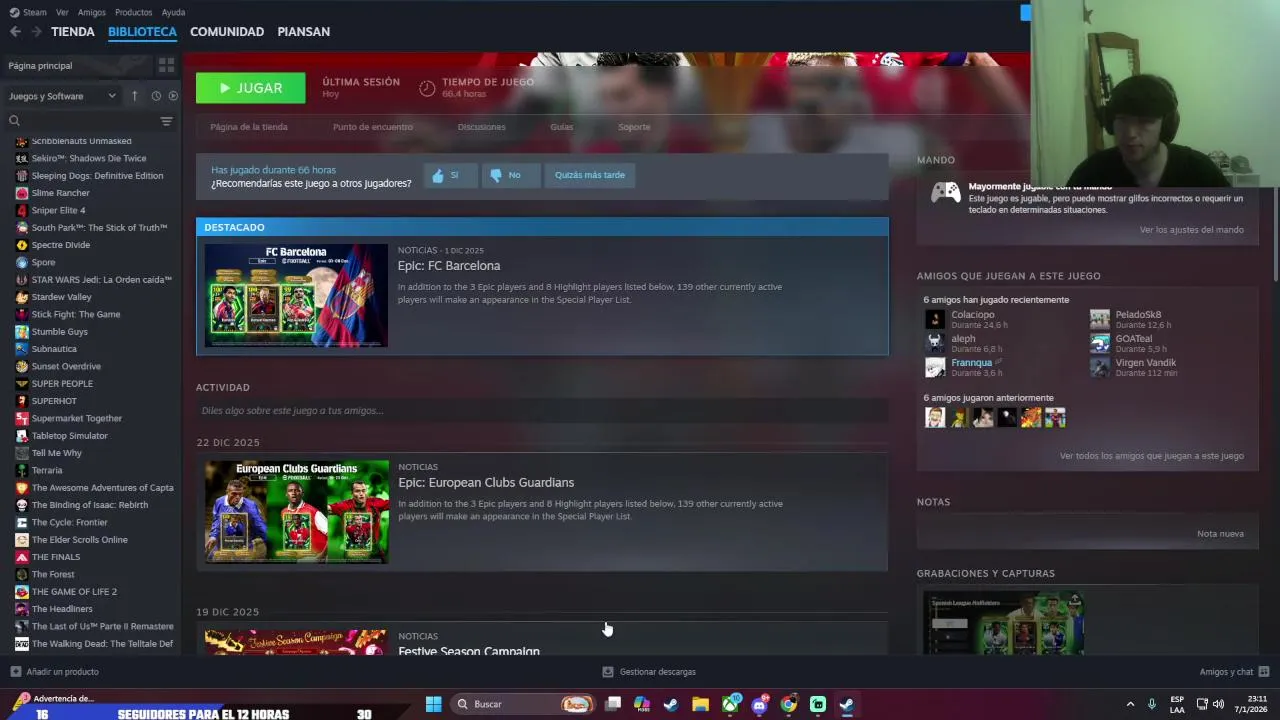Click the activity comment input field
The width and height of the screenshot is (1280, 720).
[542, 411]
